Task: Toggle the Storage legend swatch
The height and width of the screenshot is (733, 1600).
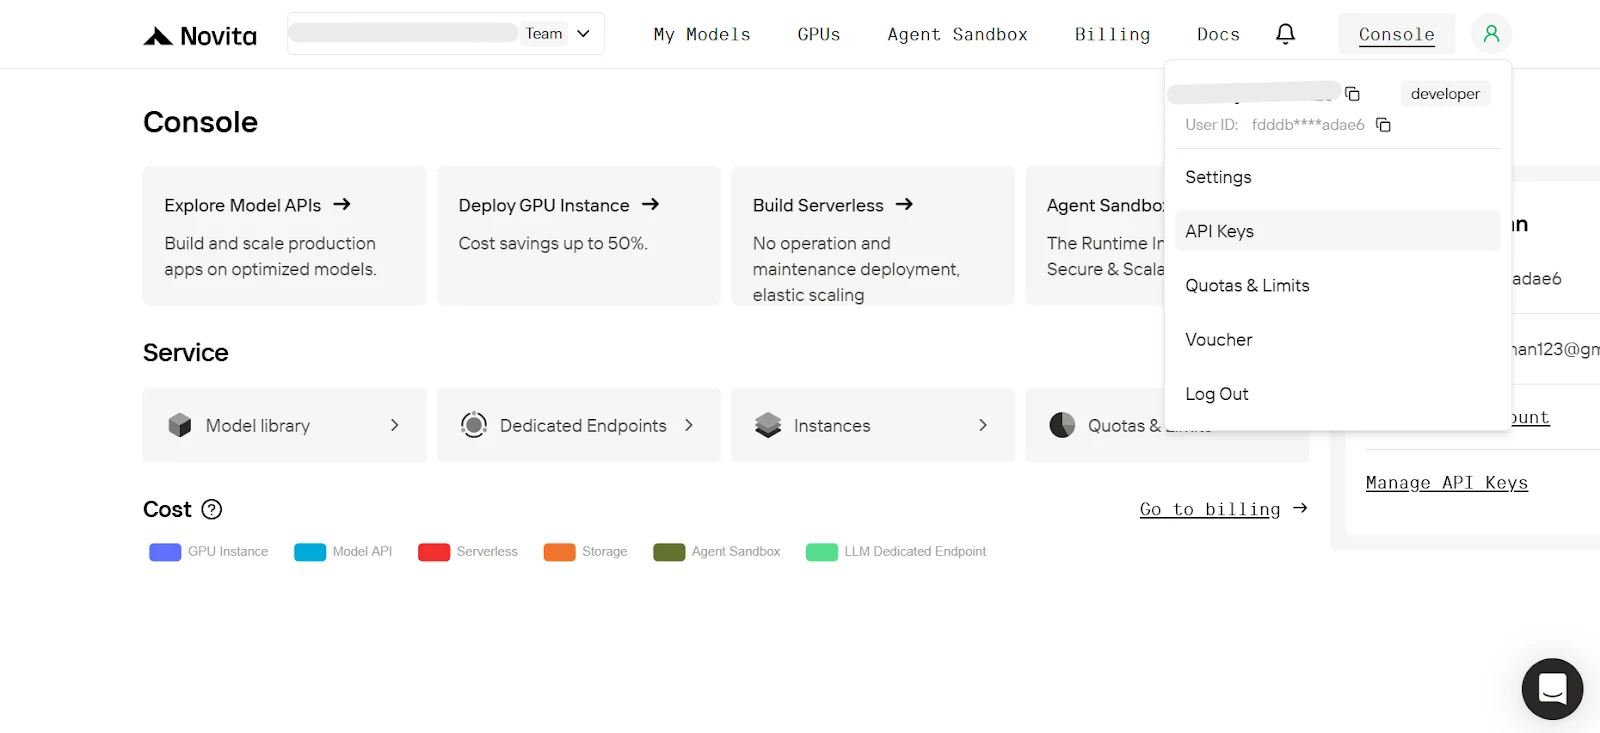Action: (559, 552)
